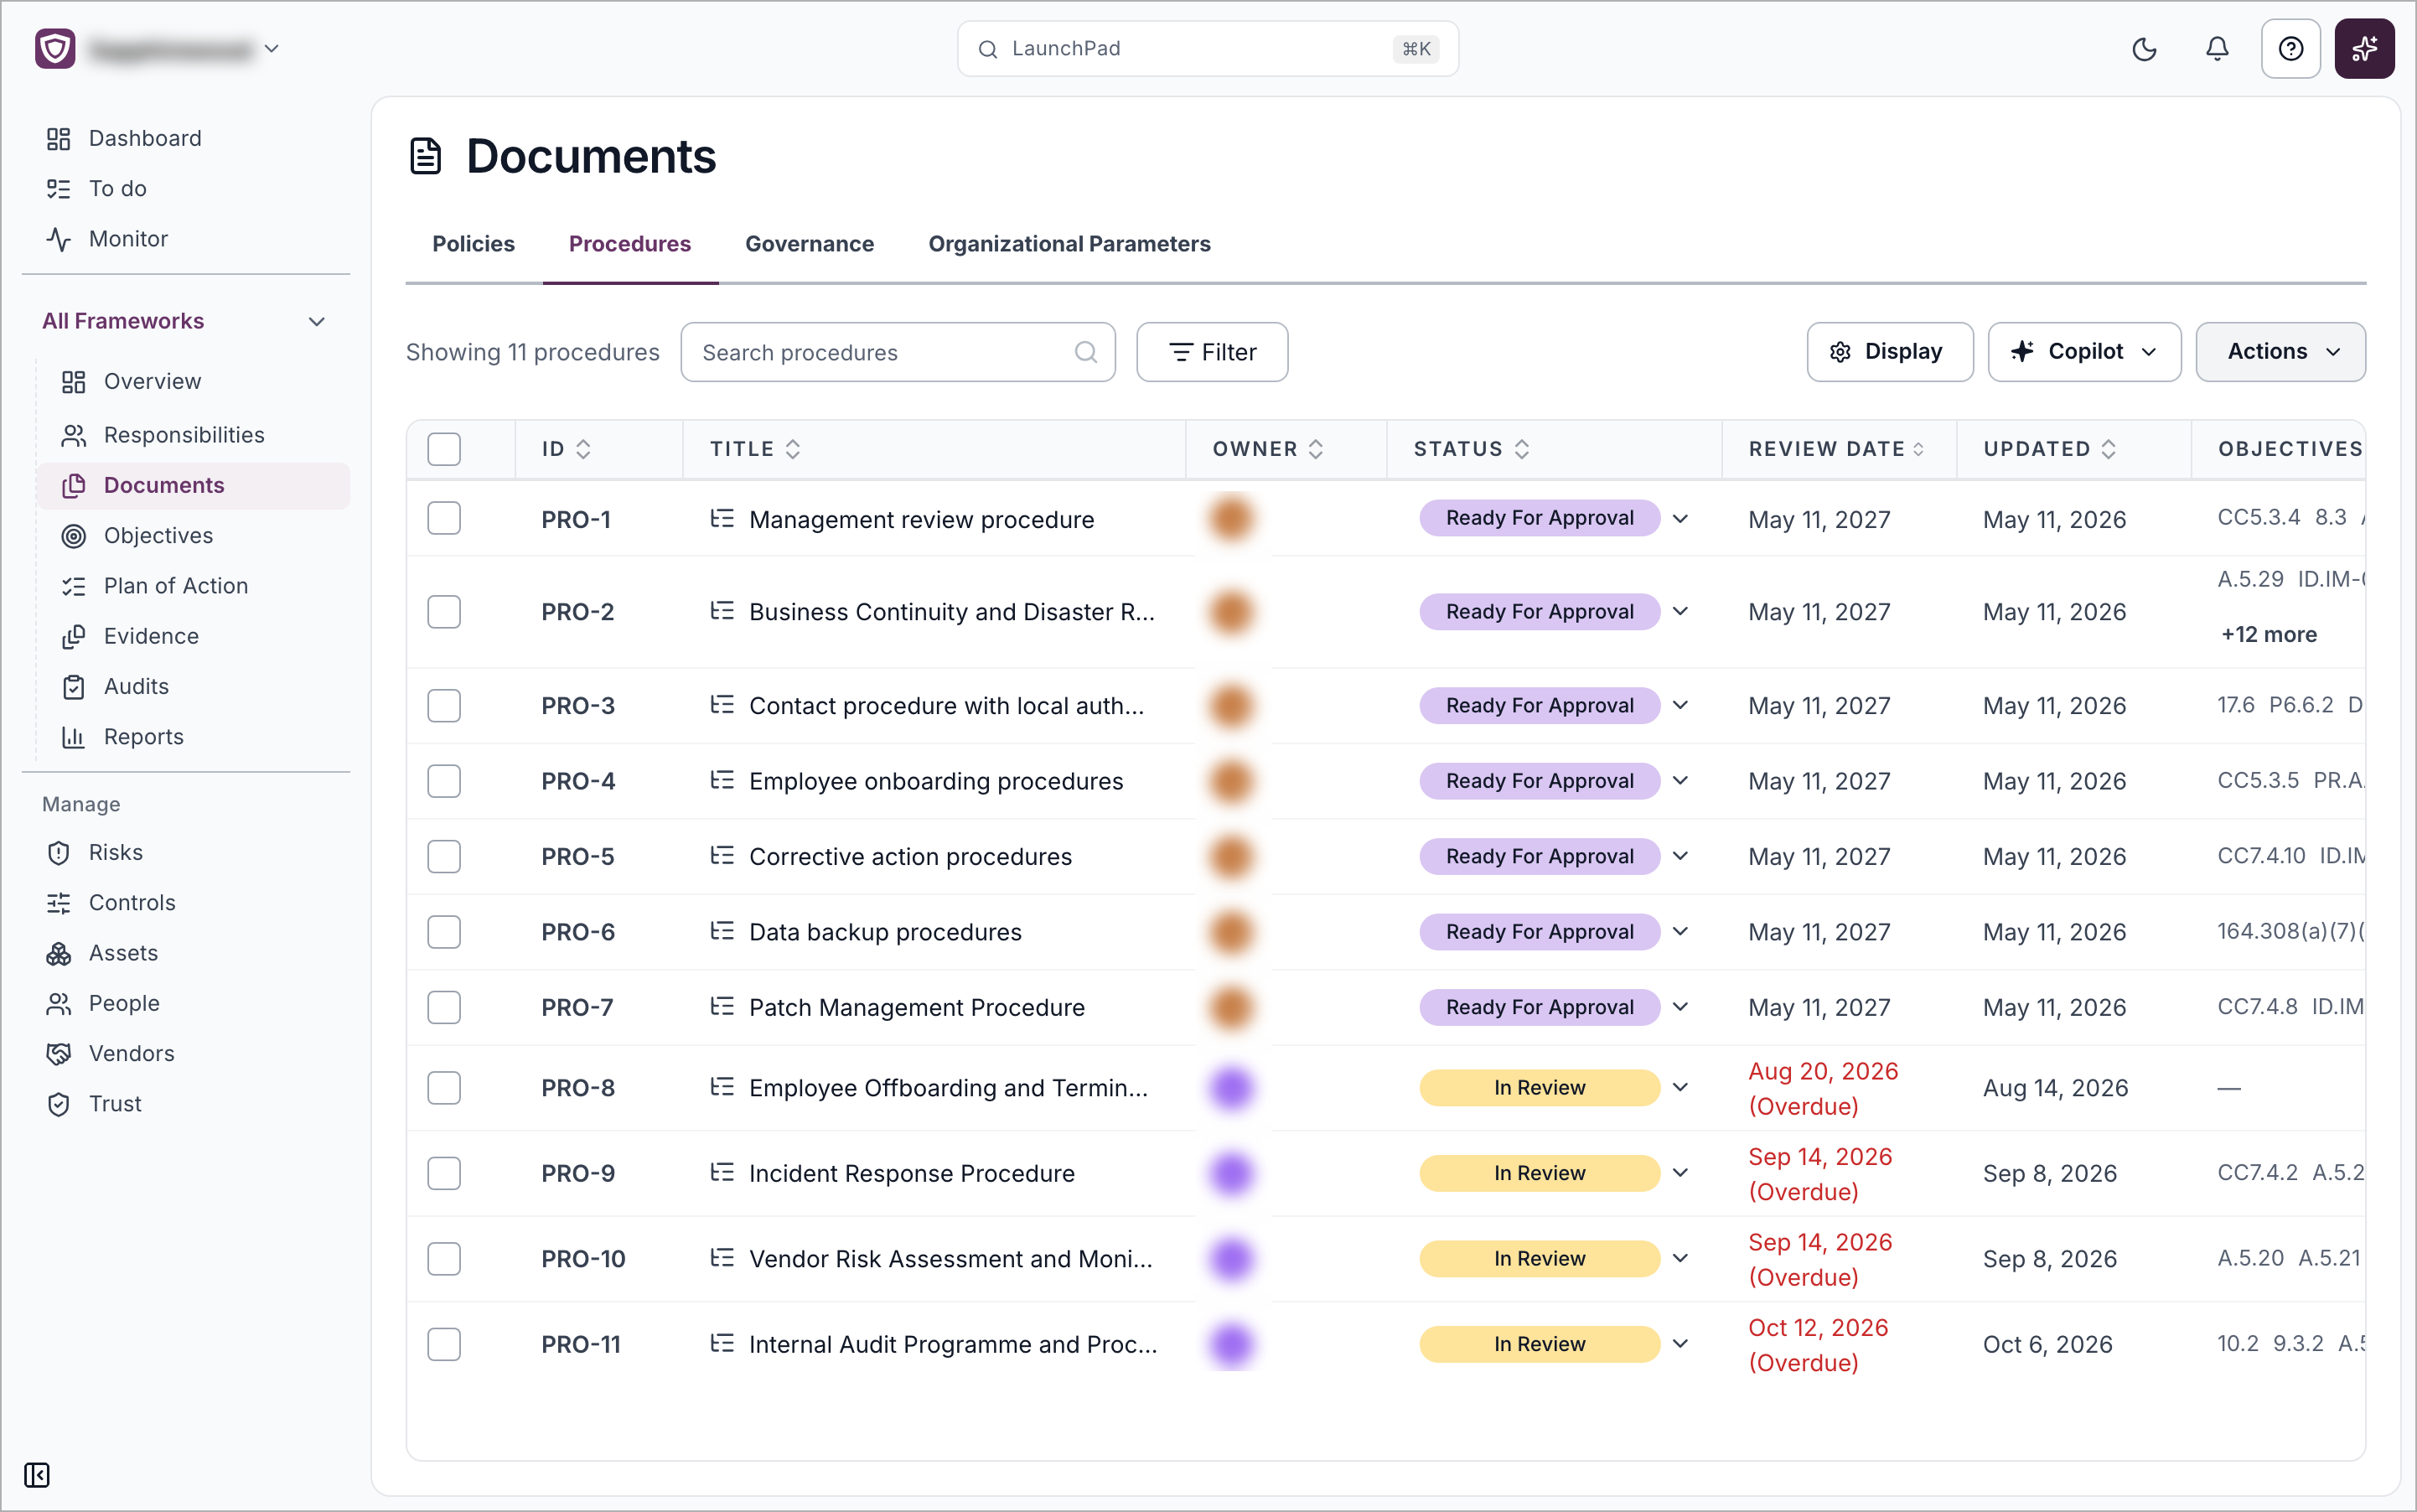Check the PRO-7 row checkbox
Image resolution: width=2417 pixels, height=1512 pixels.
click(x=444, y=1007)
